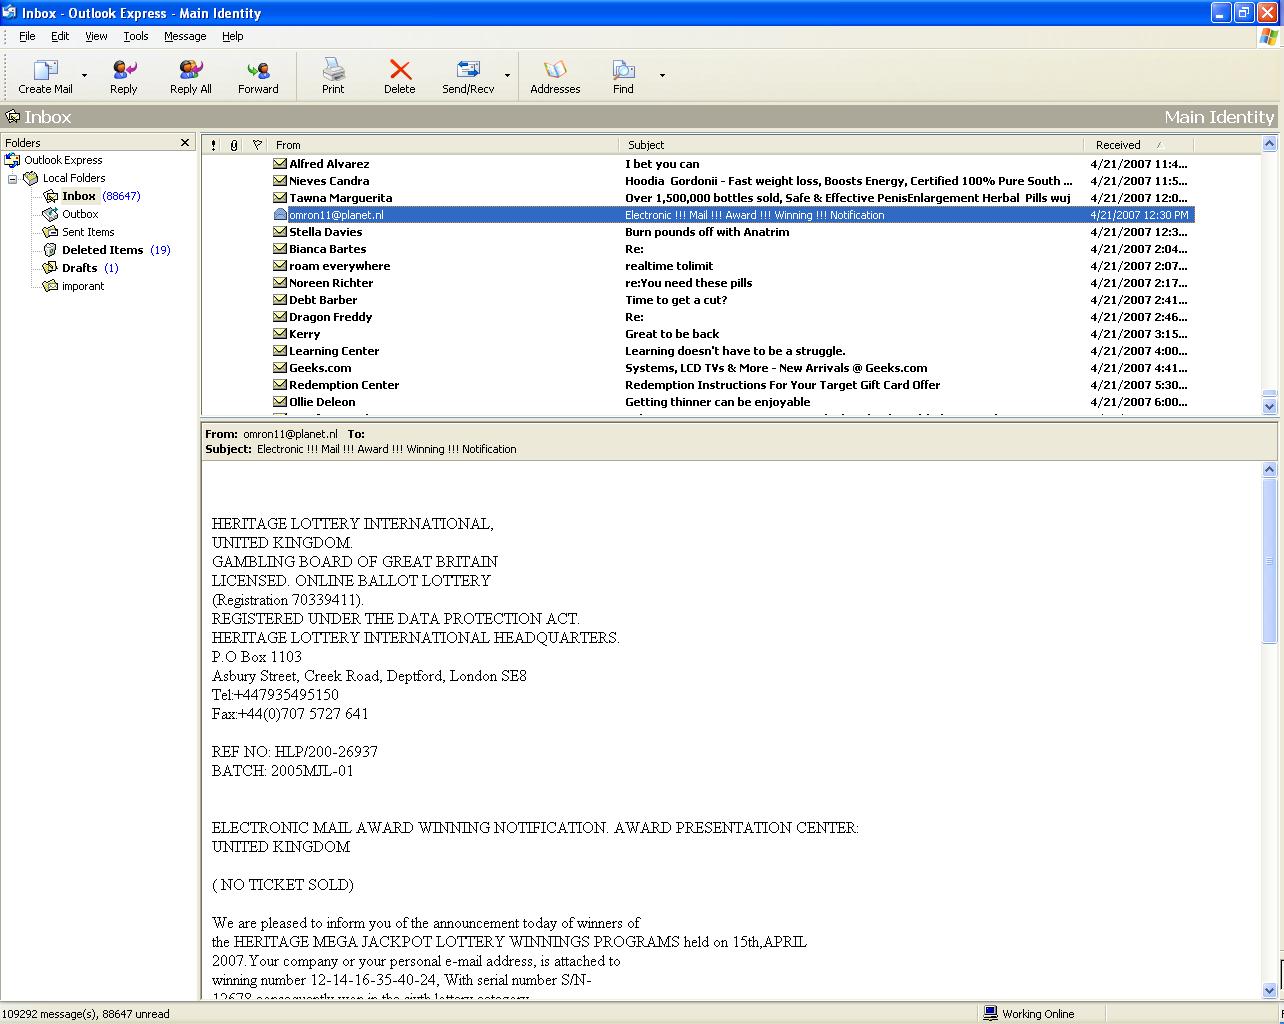The image size is (1284, 1024).
Task: Open the Drafts folder
Action: 79,268
